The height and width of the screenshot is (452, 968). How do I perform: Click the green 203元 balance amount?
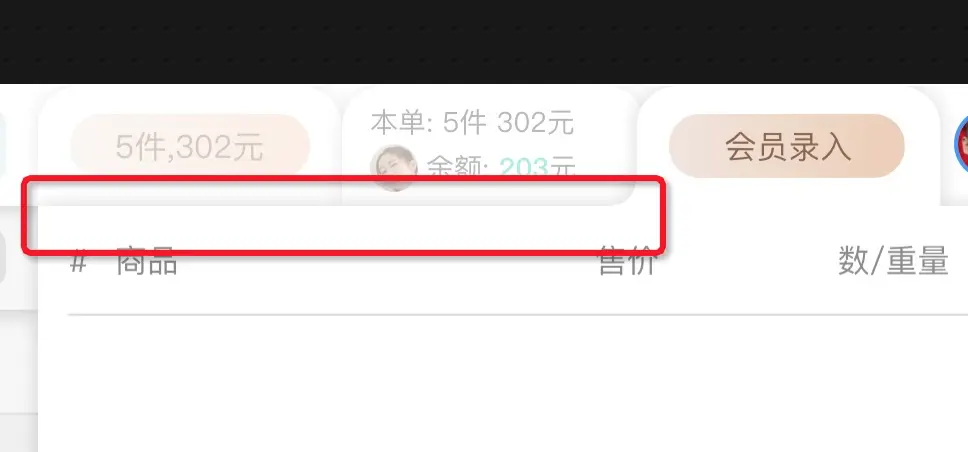[x=537, y=167]
